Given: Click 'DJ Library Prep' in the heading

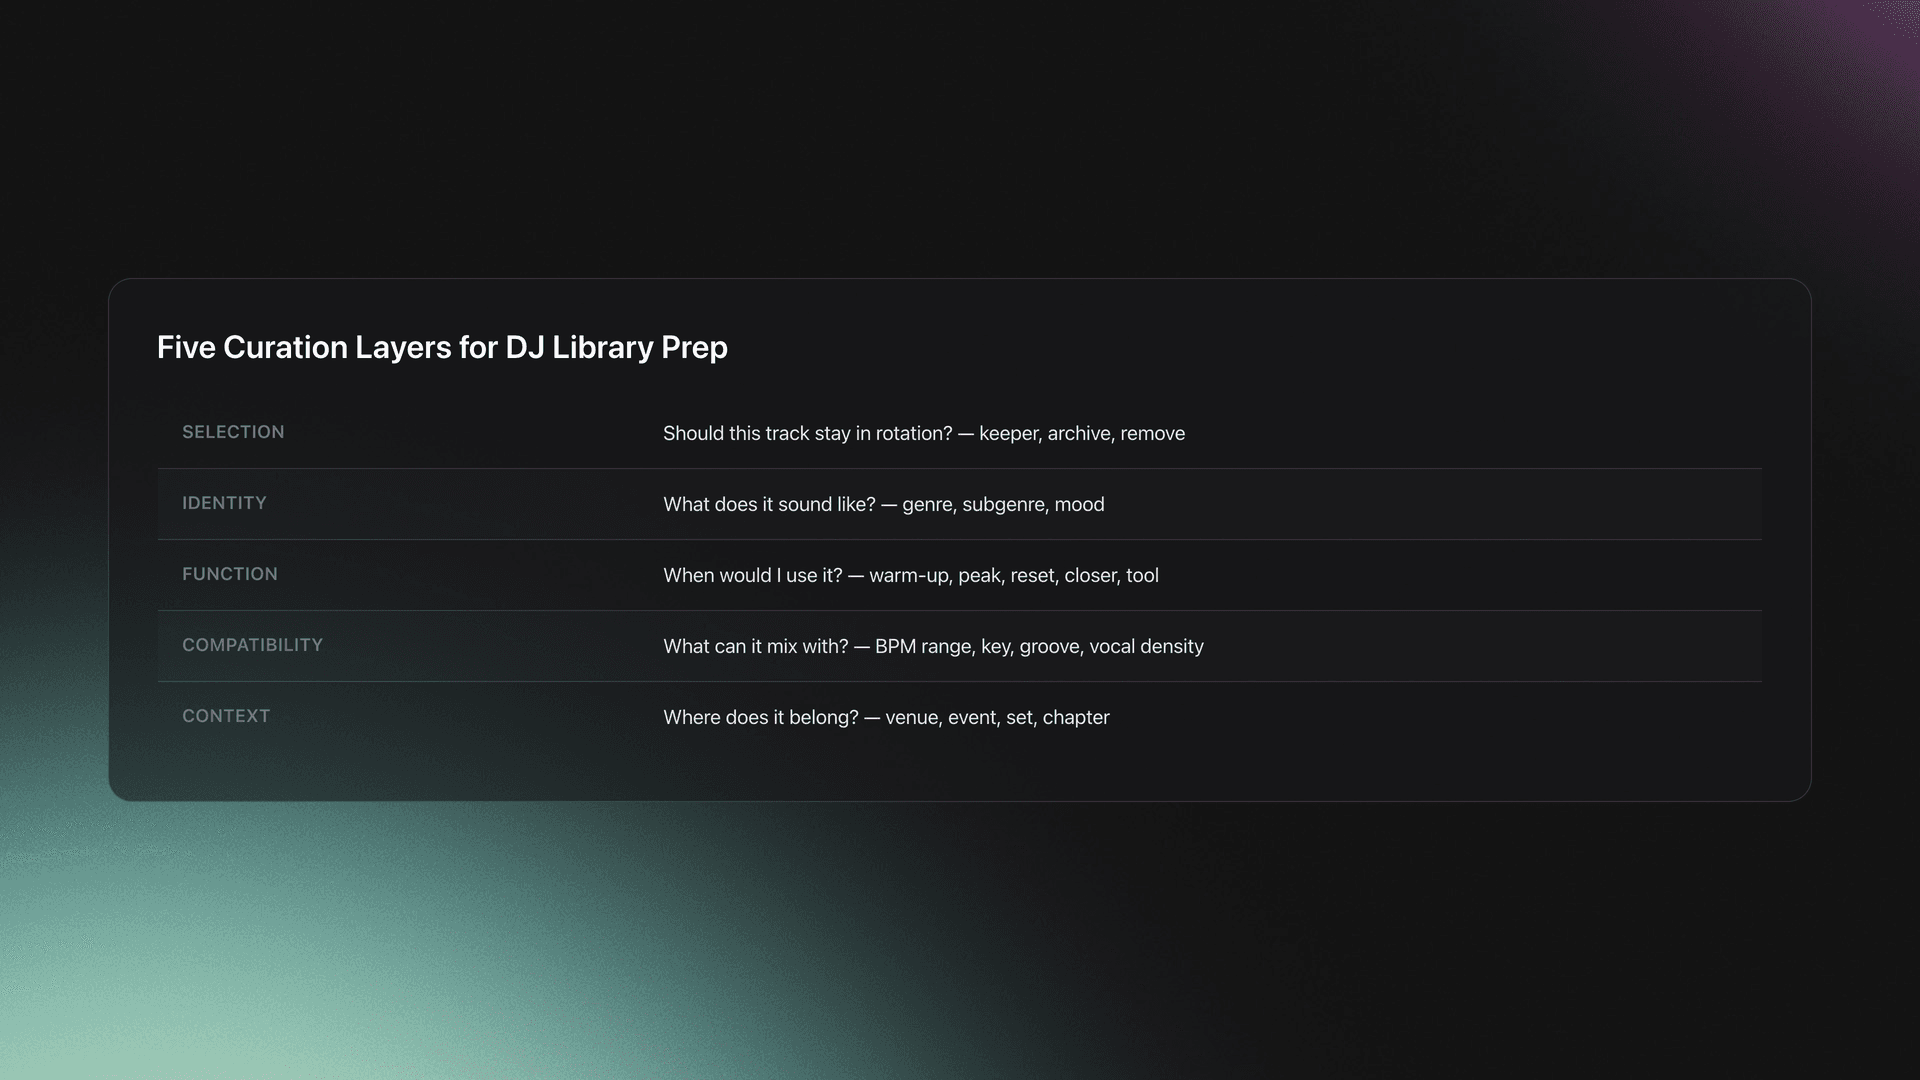Looking at the screenshot, I should coord(616,347).
